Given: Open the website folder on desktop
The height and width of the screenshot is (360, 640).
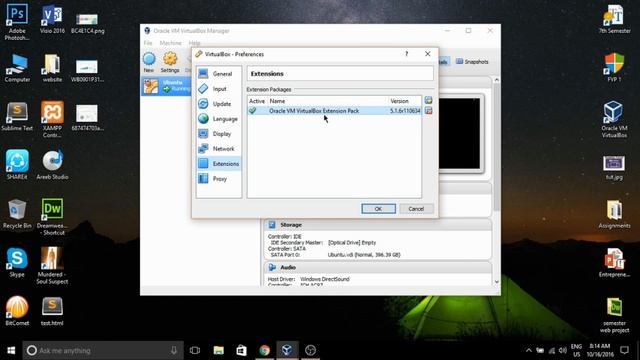Looking at the screenshot, I should 52,68.
